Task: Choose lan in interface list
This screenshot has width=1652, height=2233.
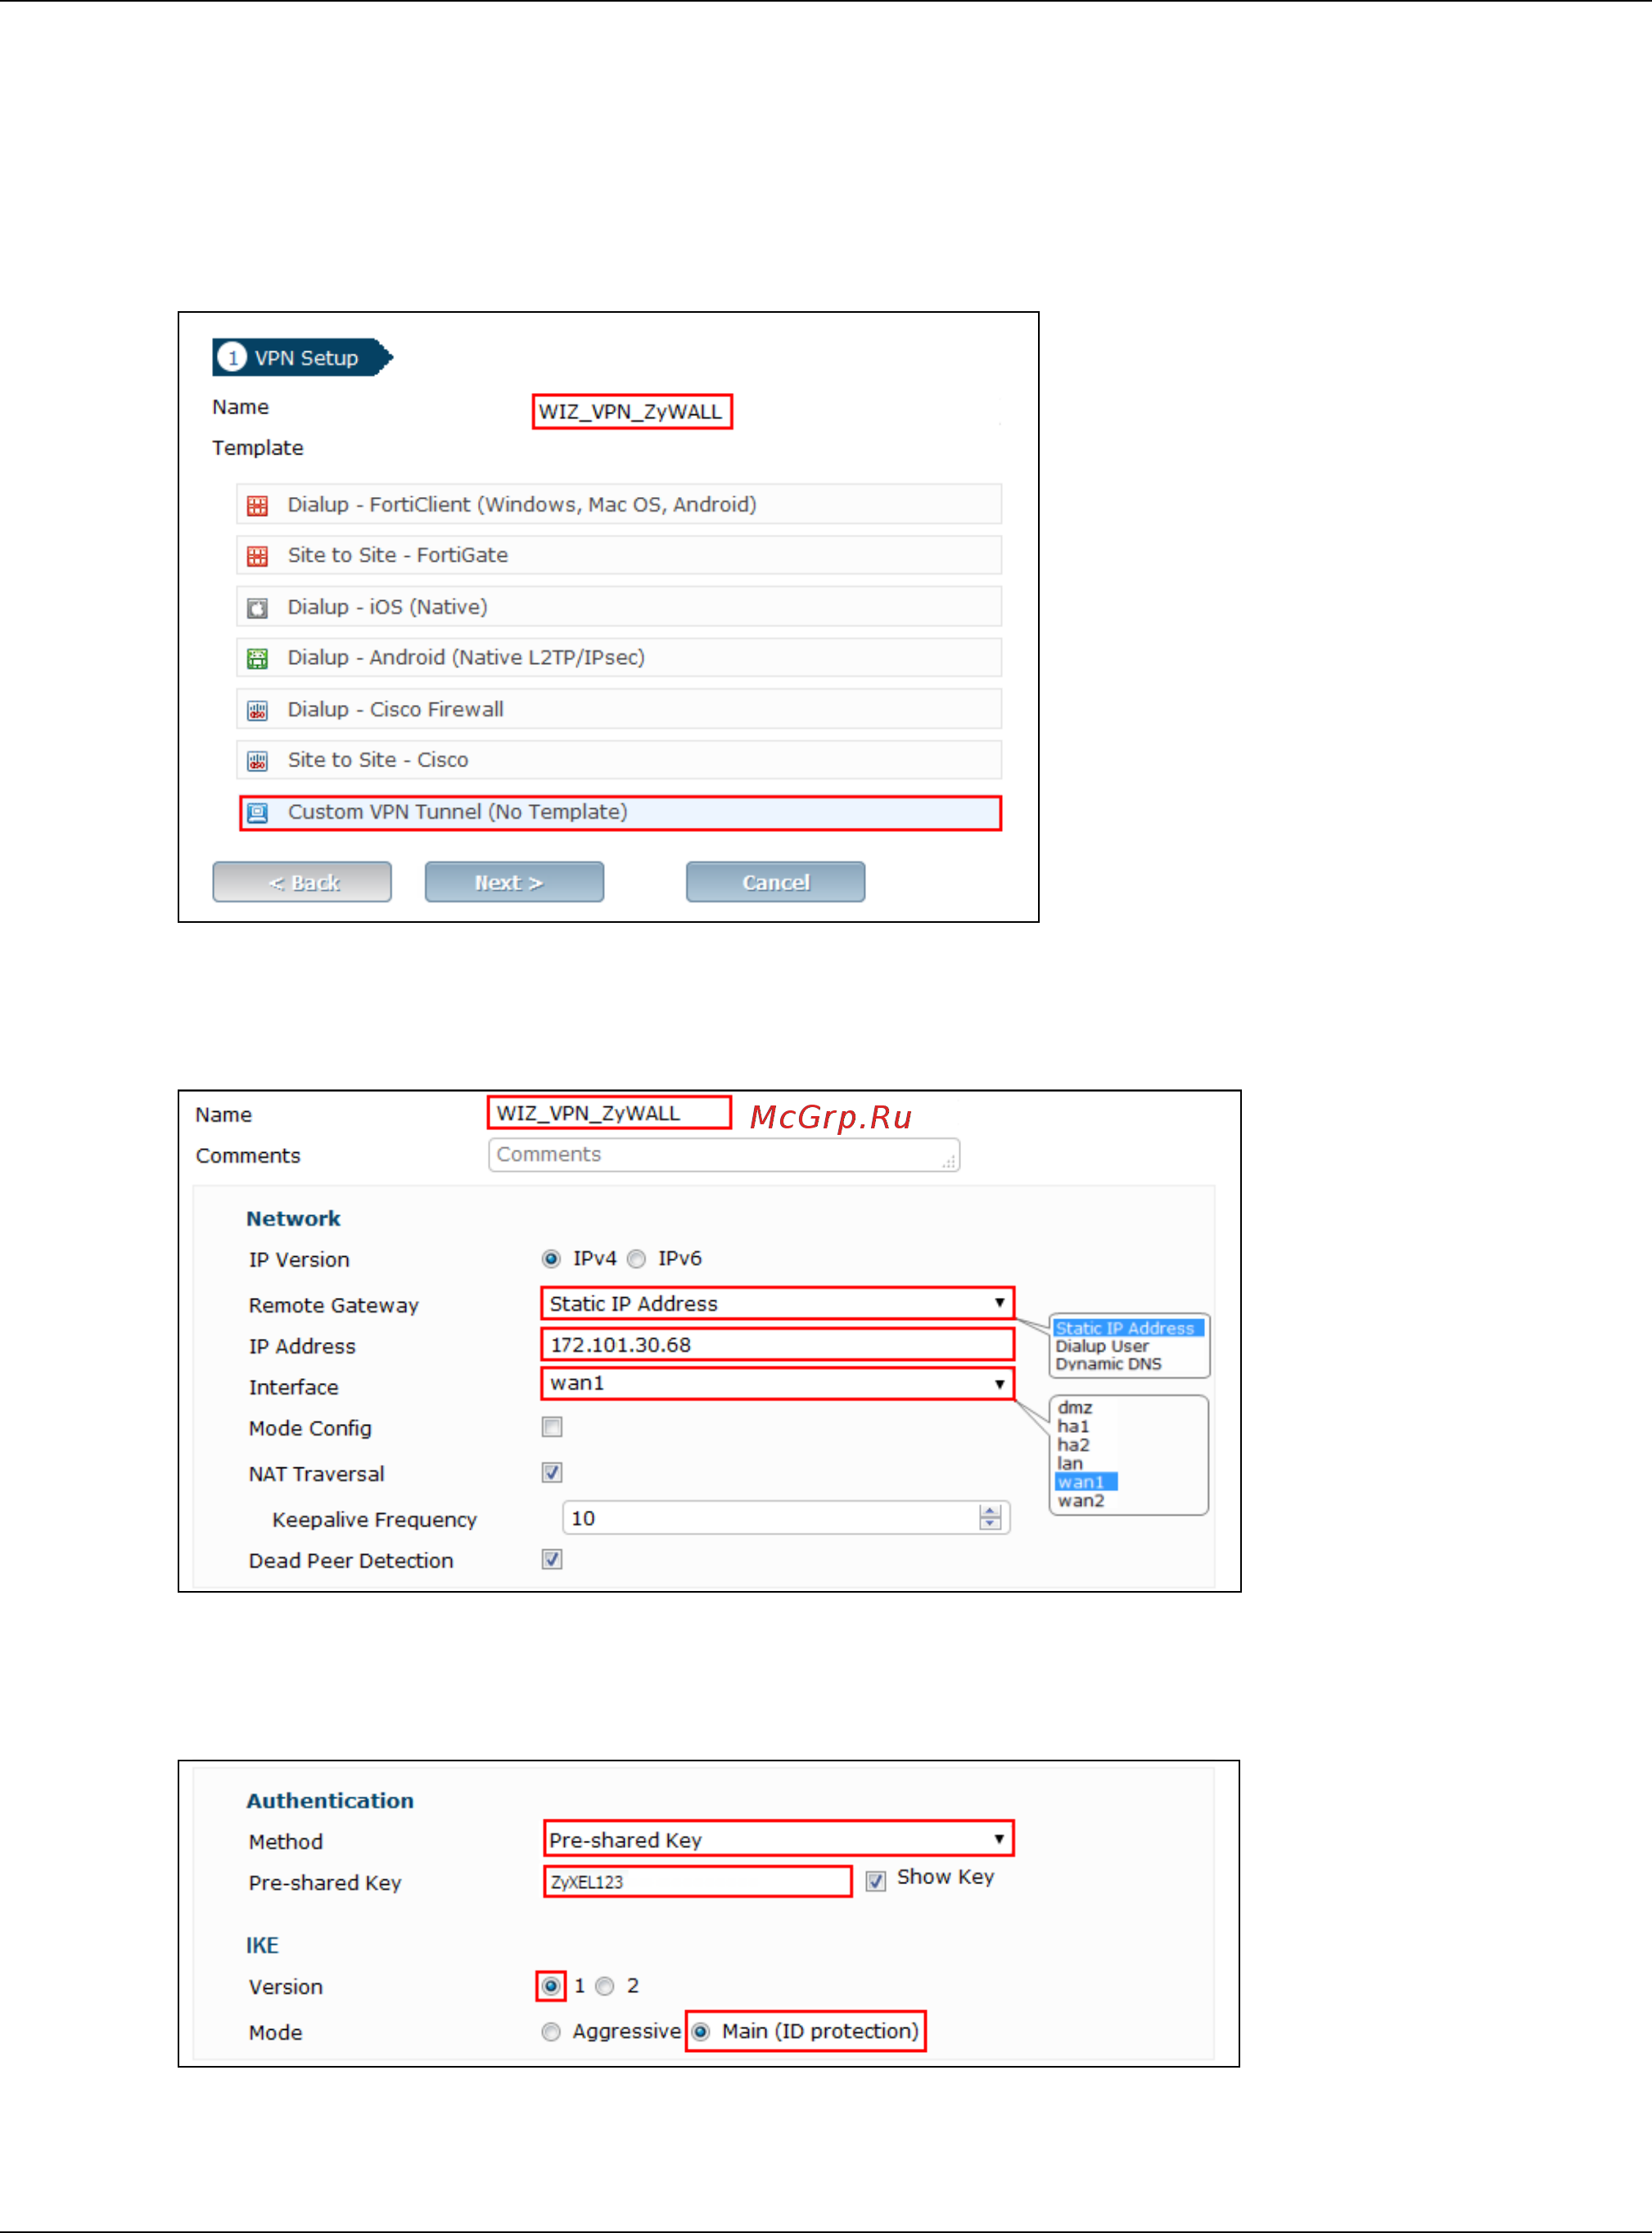Action: tap(1070, 1463)
